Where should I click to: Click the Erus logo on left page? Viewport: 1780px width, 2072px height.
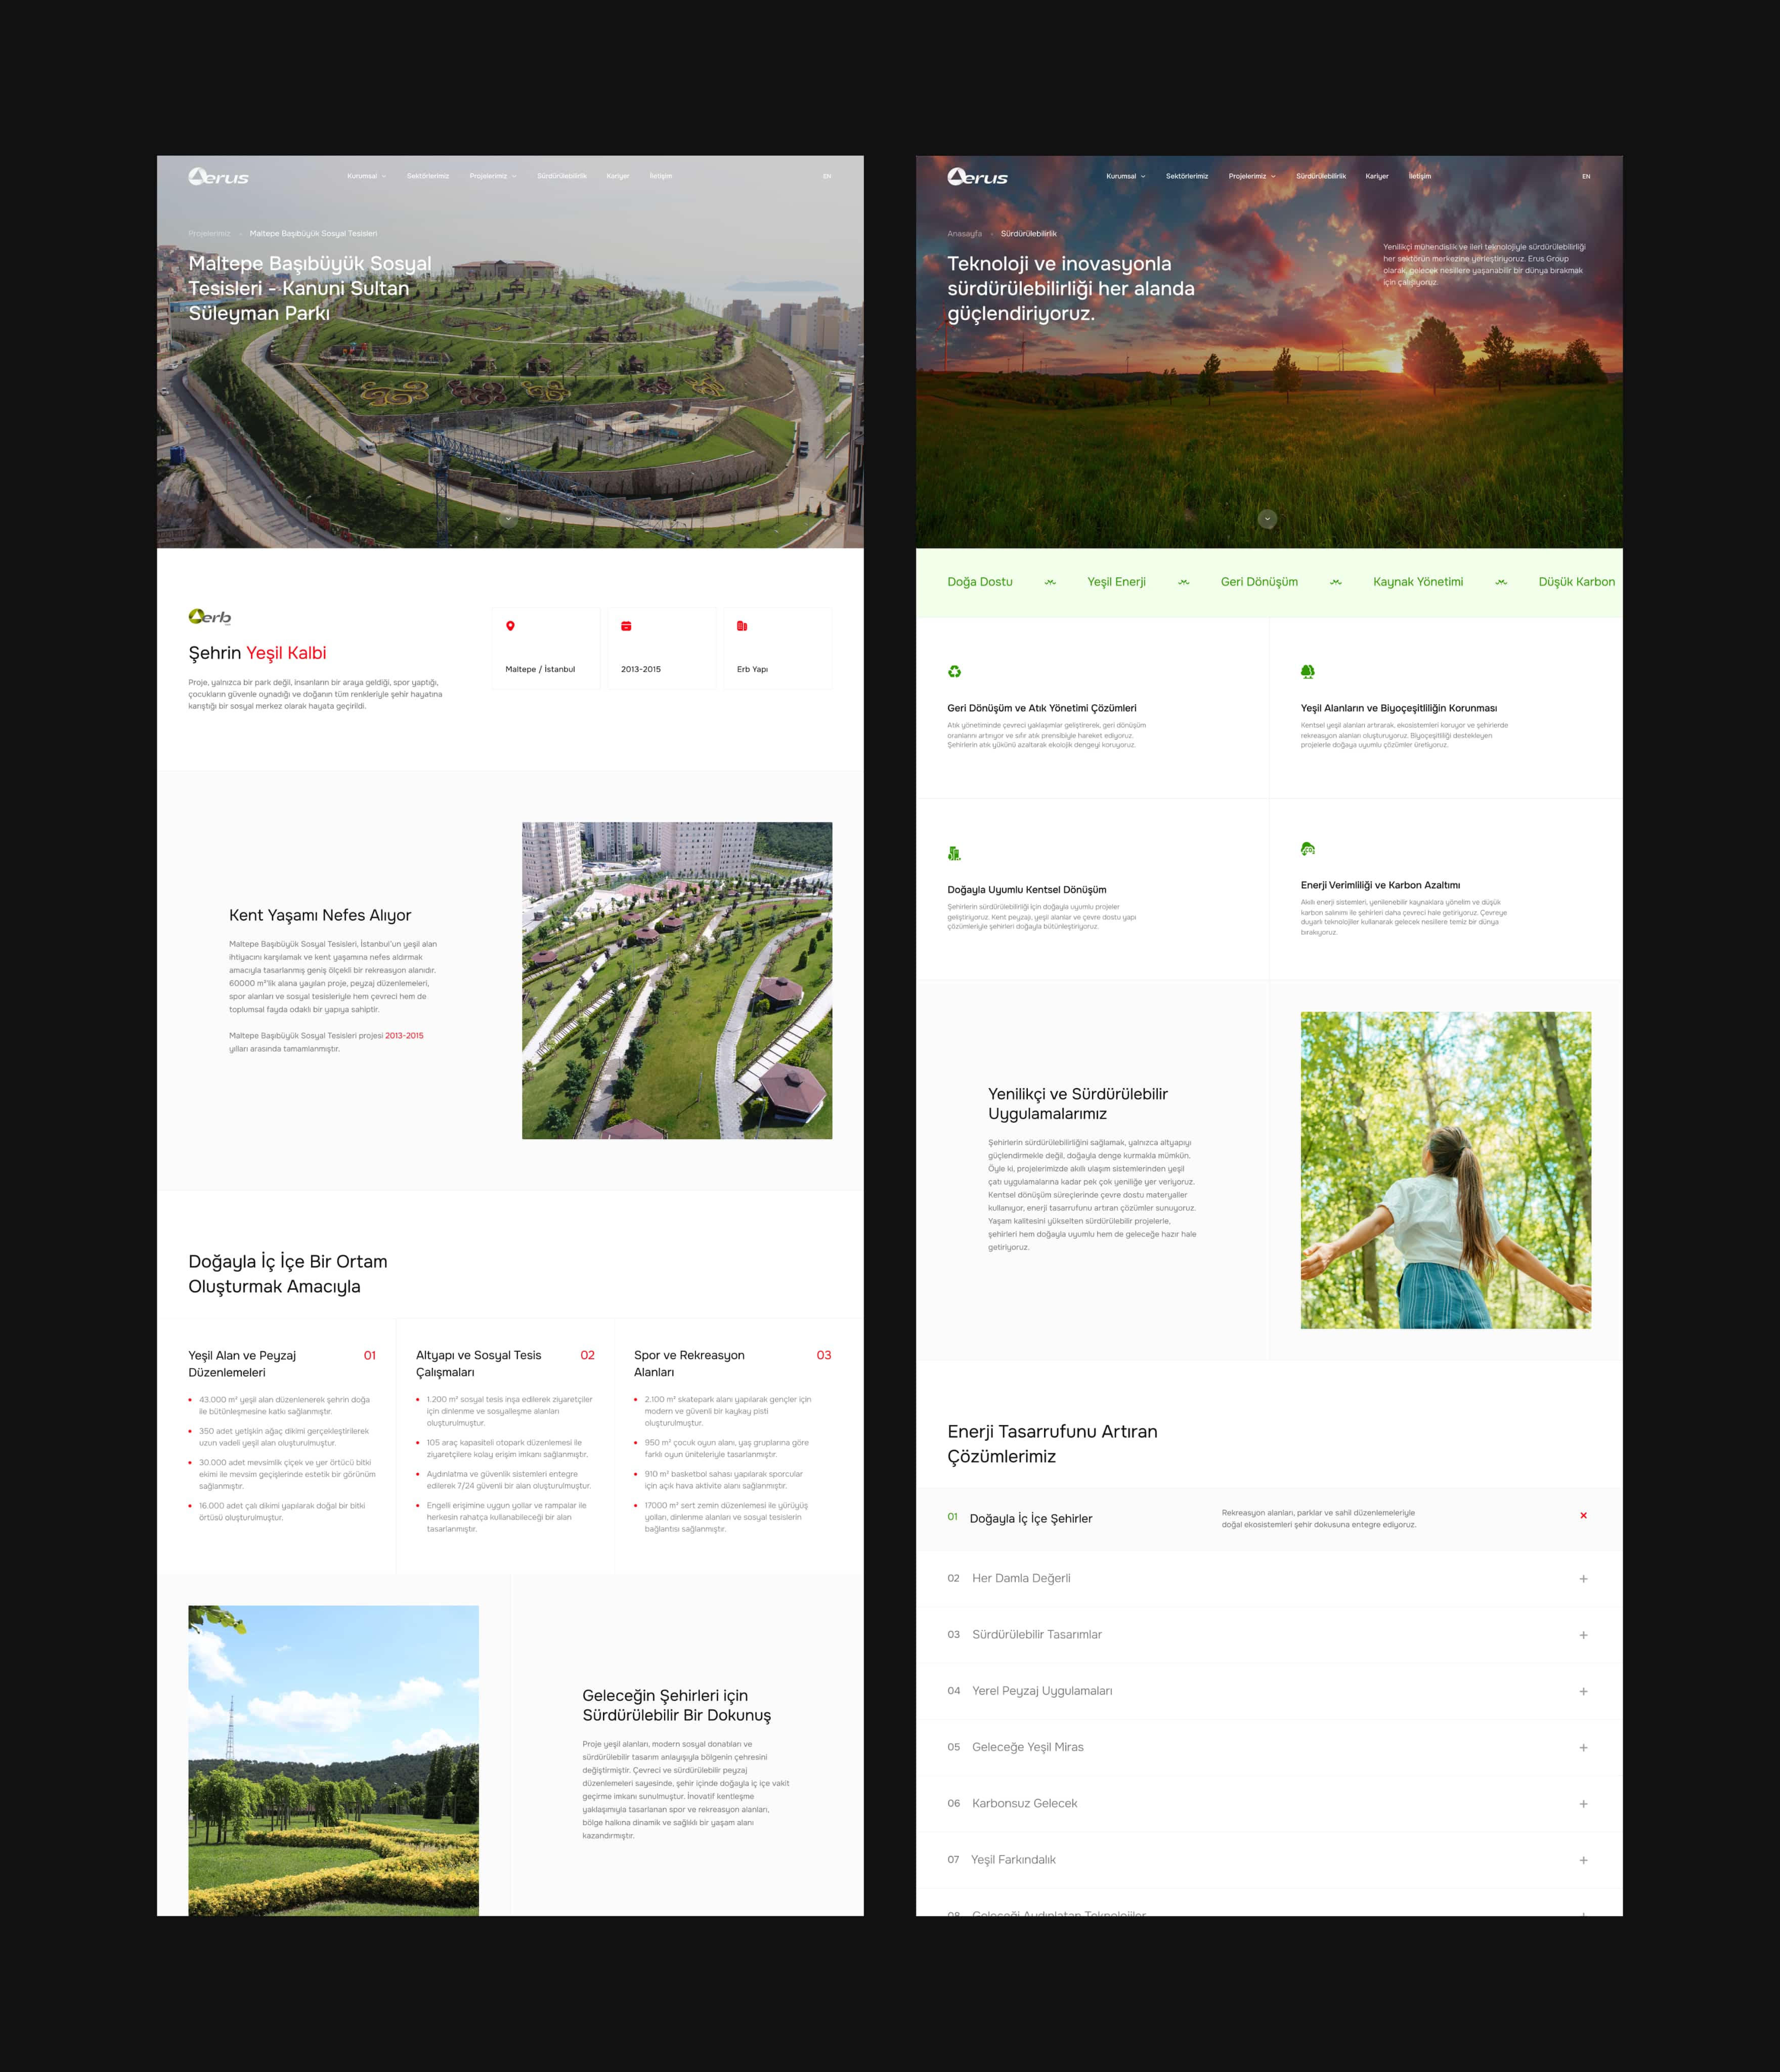pos(218,177)
